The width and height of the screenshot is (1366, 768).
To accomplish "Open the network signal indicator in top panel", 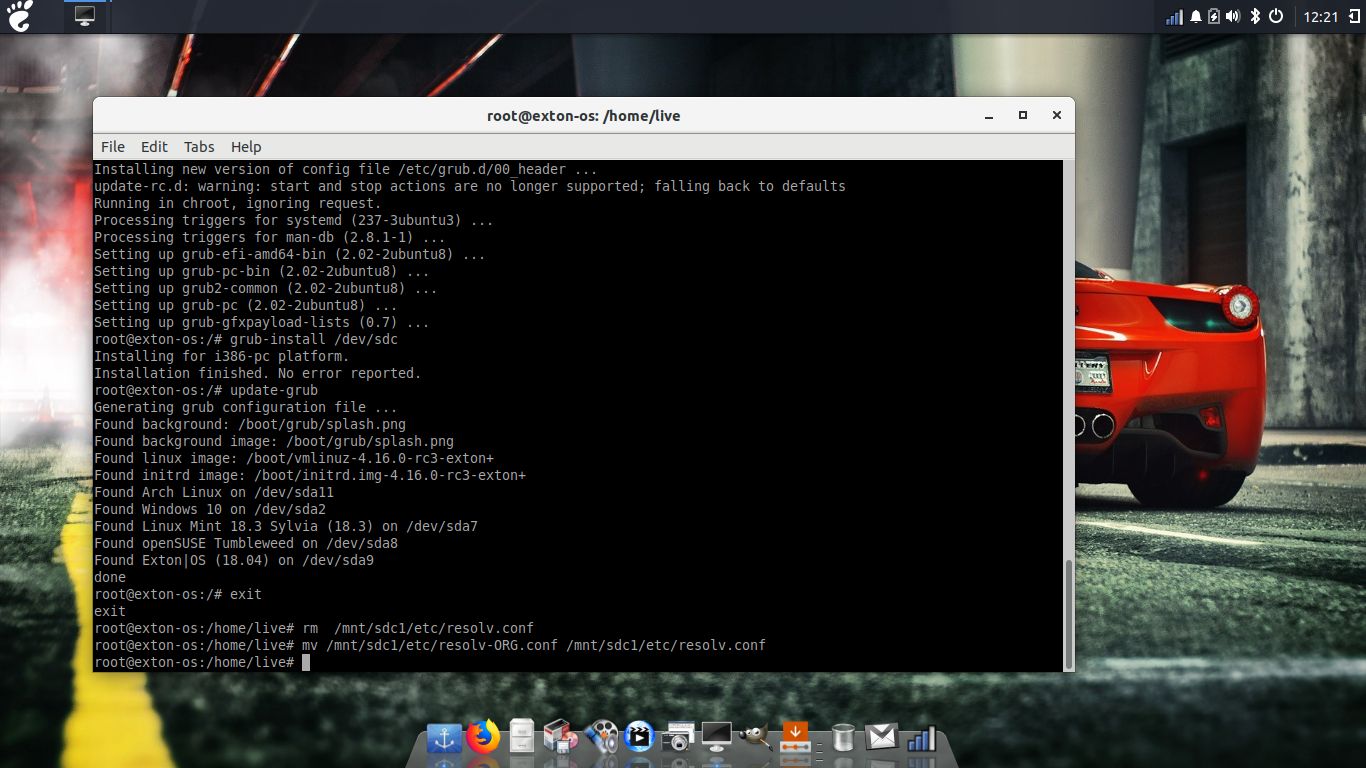I will pos(1174,17).
